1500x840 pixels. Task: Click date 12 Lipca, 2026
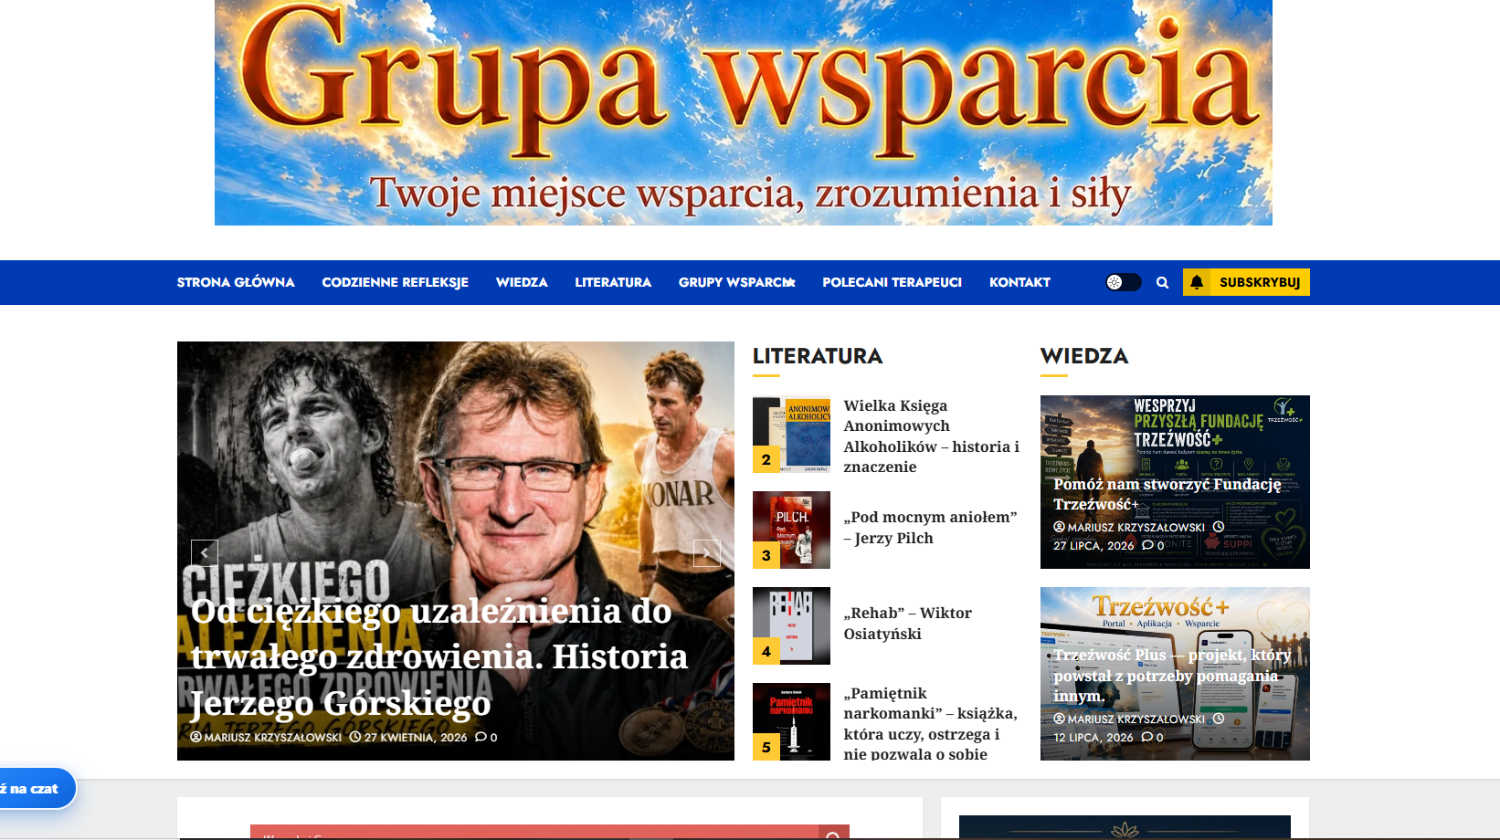coord(1094,738)
